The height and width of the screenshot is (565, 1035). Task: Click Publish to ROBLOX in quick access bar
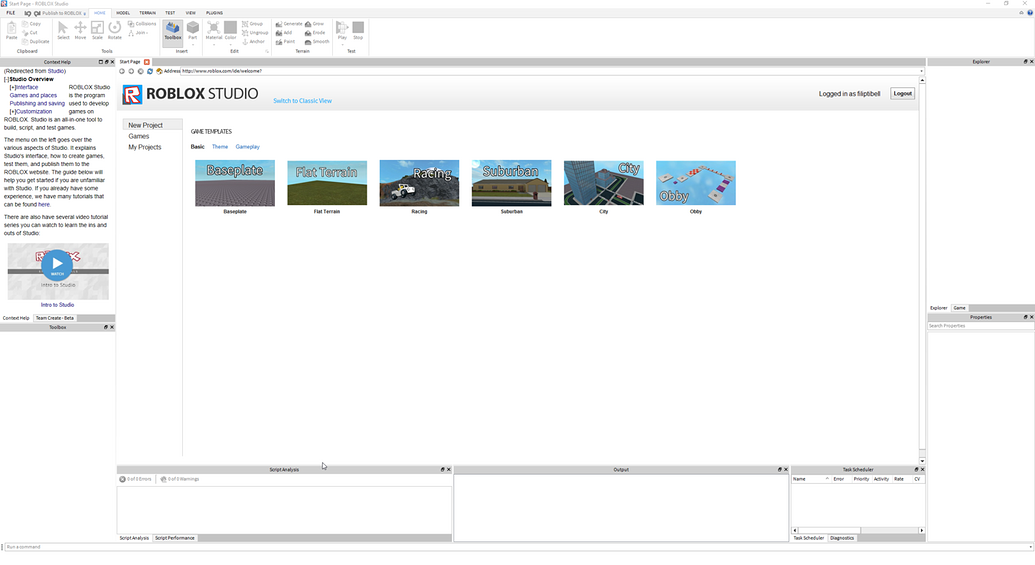click(60, 13)
